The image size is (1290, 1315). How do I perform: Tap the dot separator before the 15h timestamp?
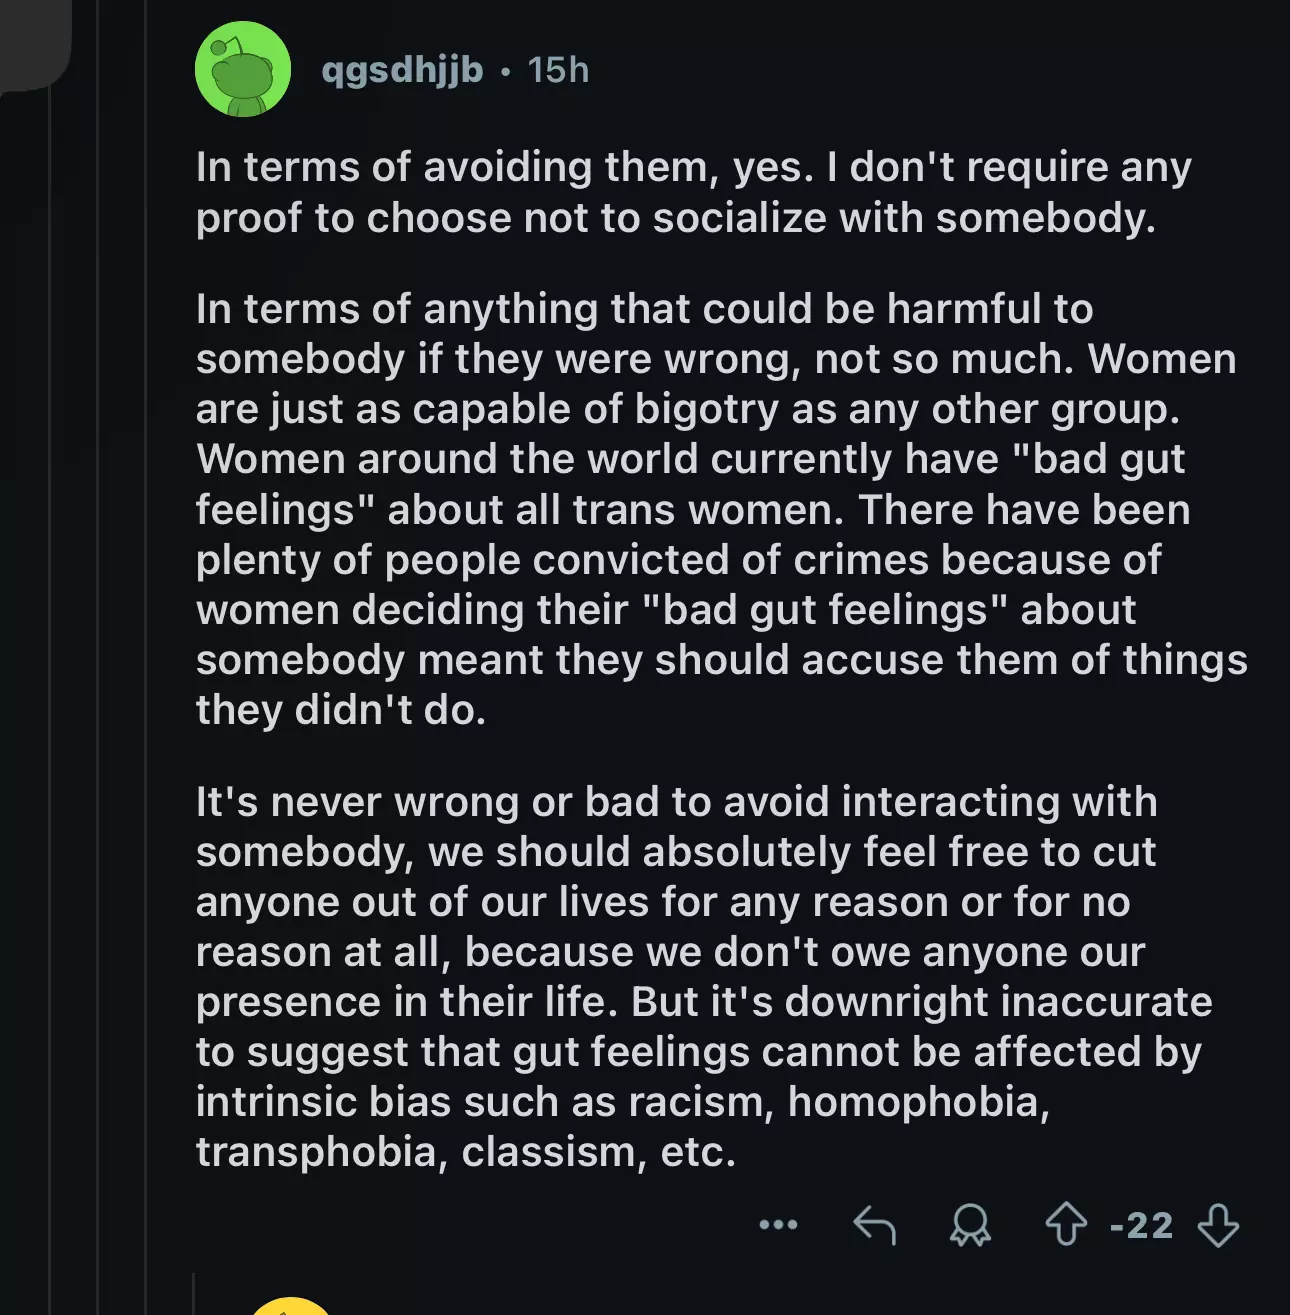506,71
